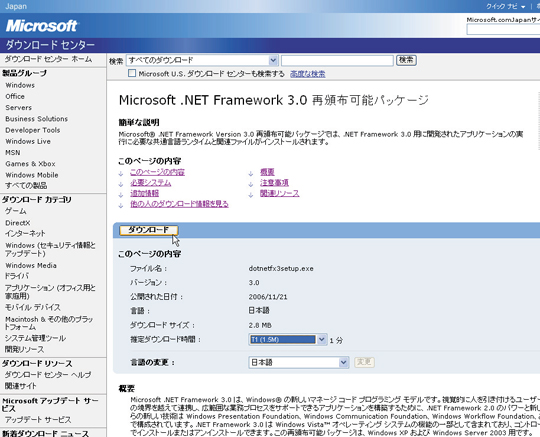Open Windows Media download category
The height and width of the screenshot is (437, 540).
pos(31,266)
